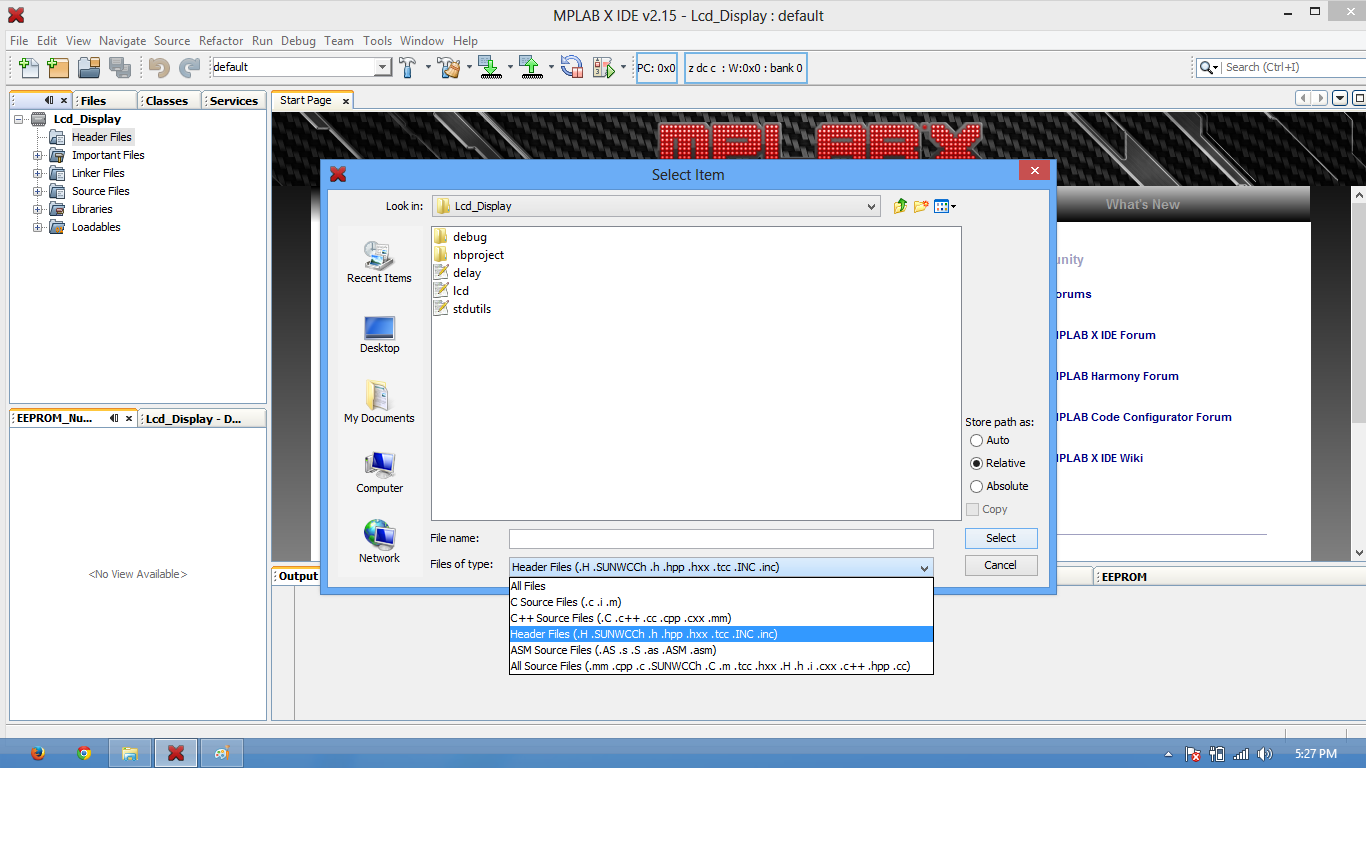
Task: Open MPLAB Code Configurator Forum link
Action: [1143, 417]
